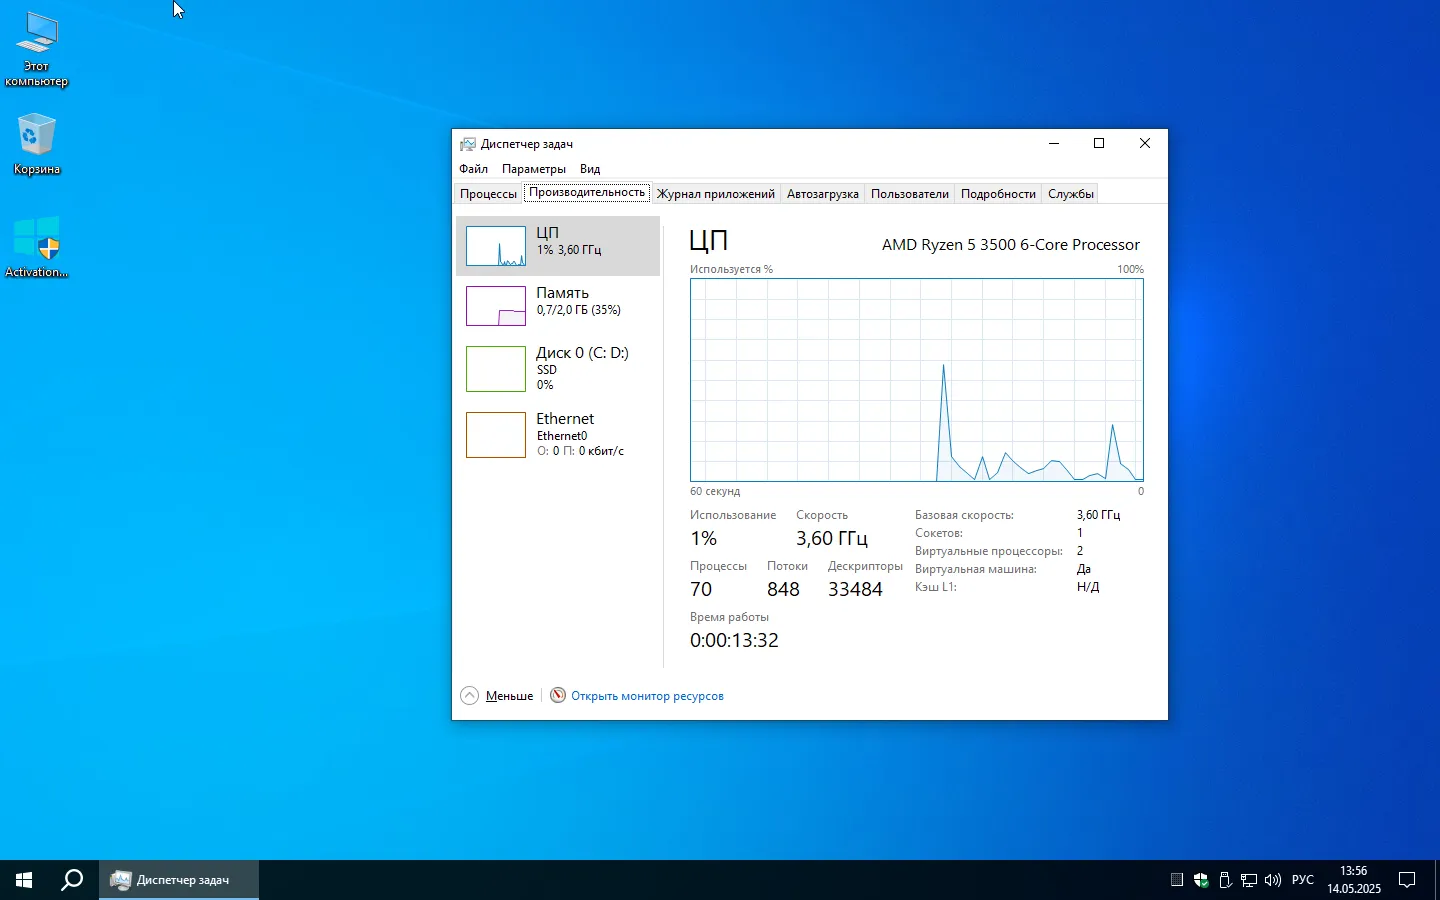Click the Виртуальные процессоры label

pyautogui.click(x=988, y=552)
